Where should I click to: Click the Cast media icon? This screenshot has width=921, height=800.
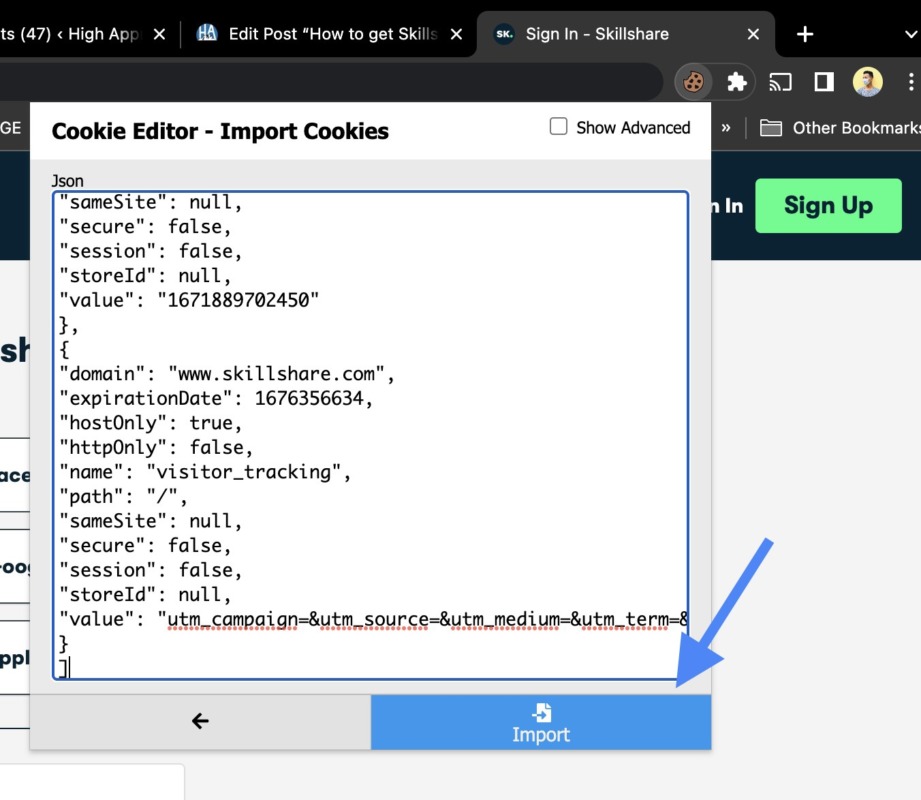pos(780,82)
